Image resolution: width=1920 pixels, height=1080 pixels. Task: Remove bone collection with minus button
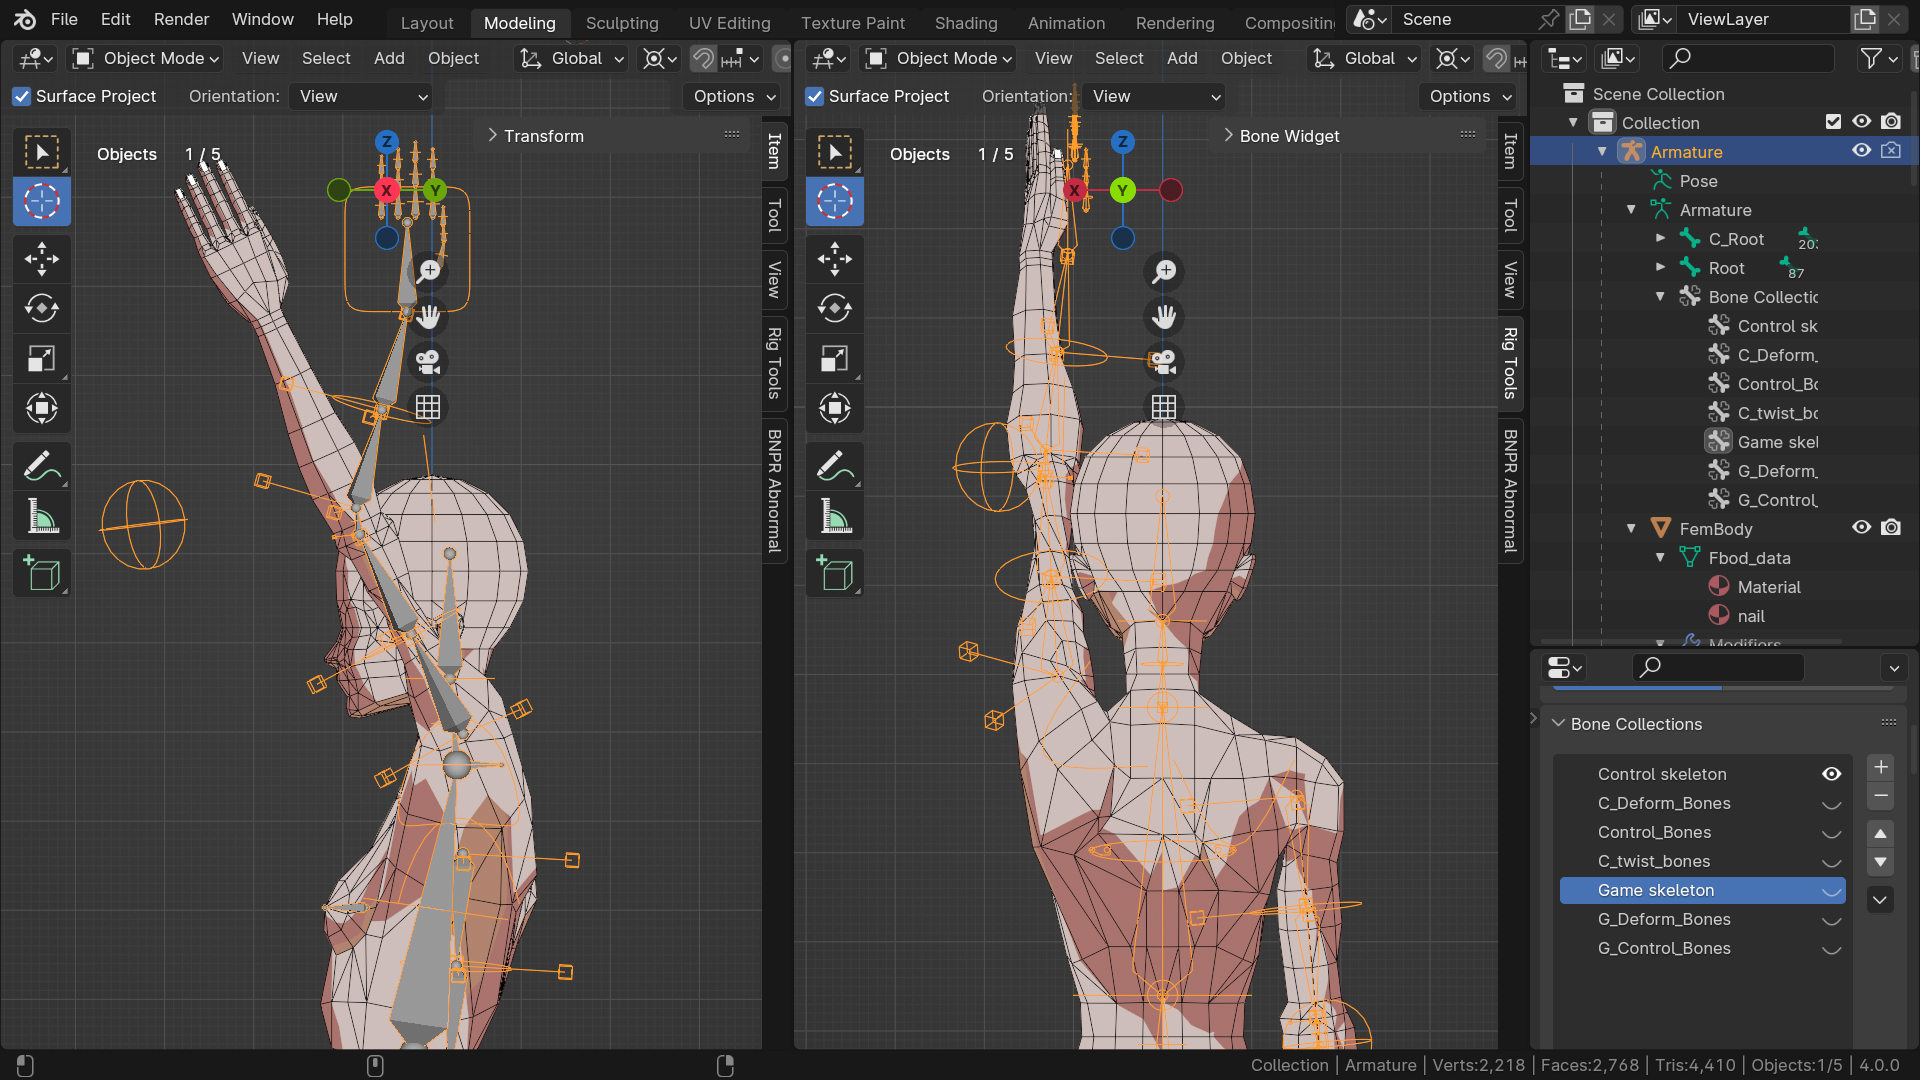pyautogui.click(x=1880, y=796)
